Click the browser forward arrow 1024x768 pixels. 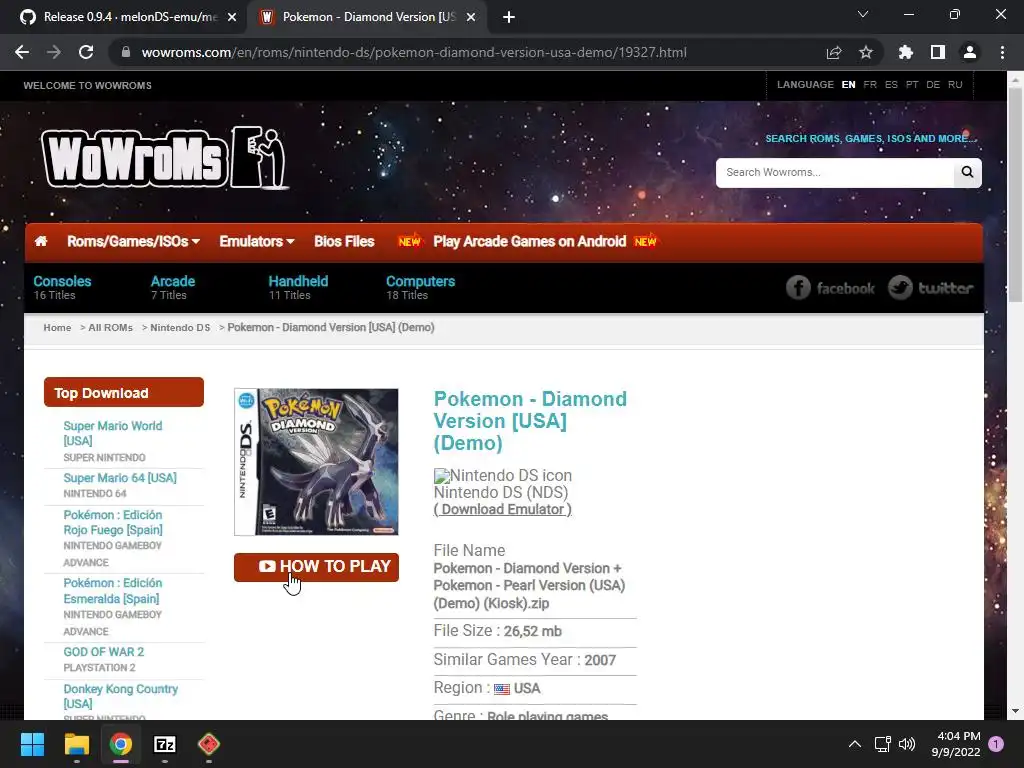pos(54,52)
